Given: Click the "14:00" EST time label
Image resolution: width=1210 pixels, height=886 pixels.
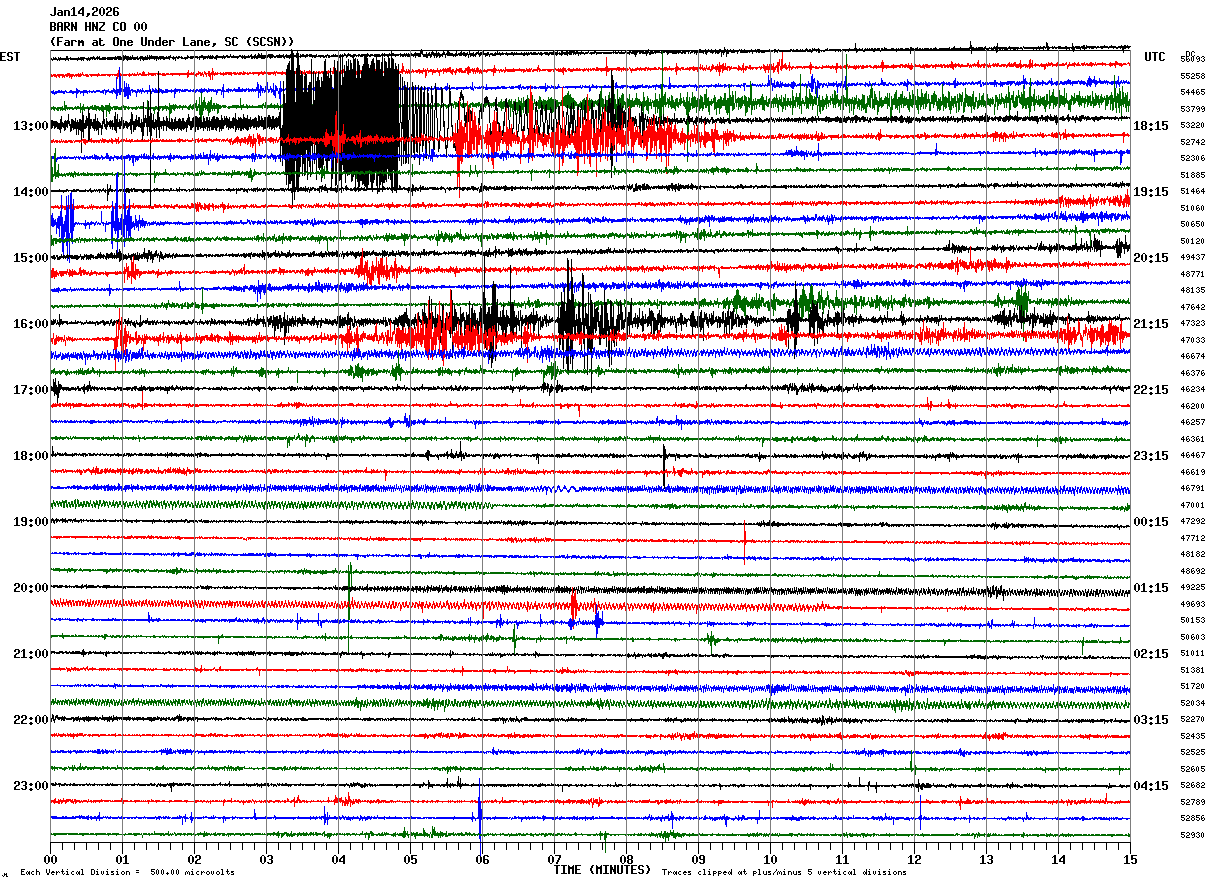Looking at the screenshot, I should (x=30, y=192).
